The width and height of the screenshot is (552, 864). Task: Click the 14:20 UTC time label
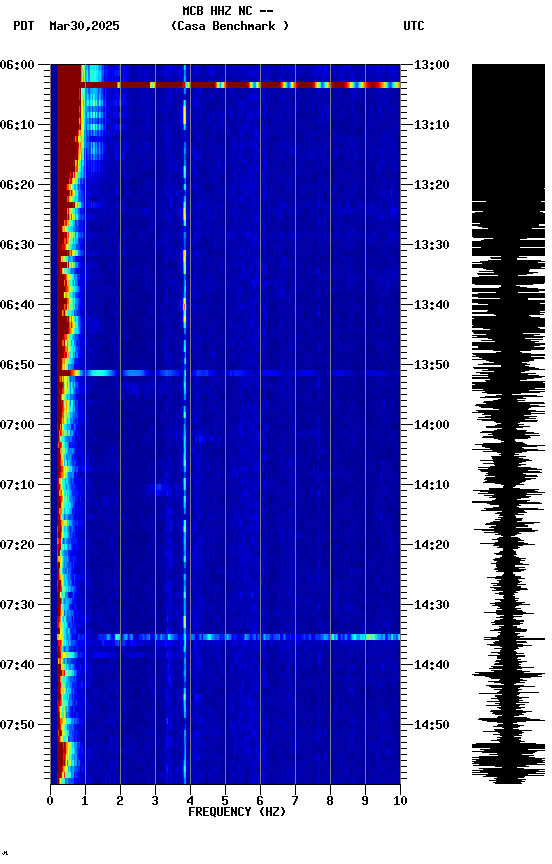[432, 545]
